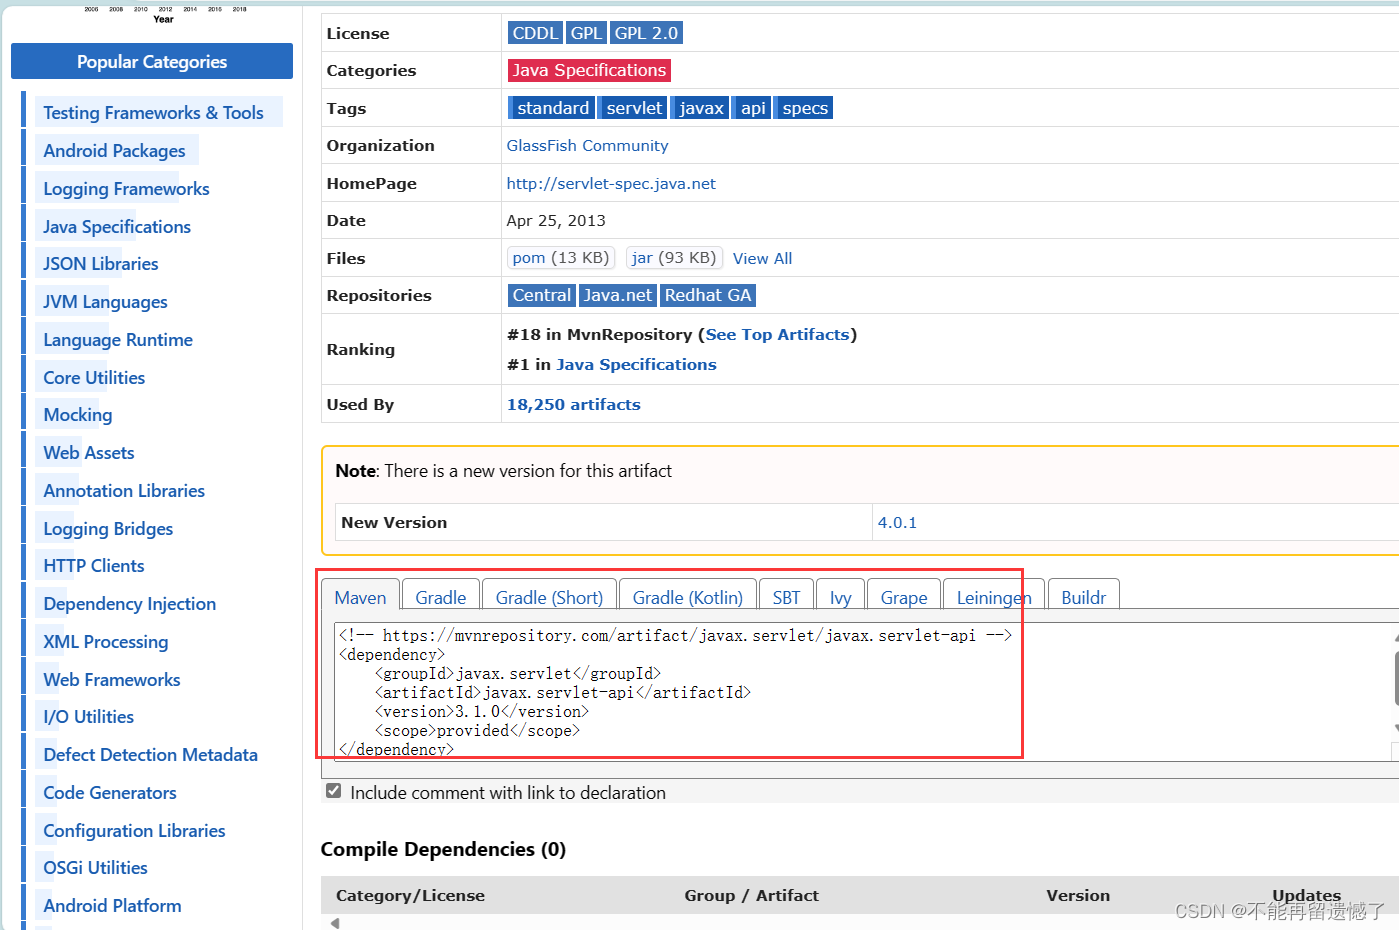The image size is (1399, 930).
Task: Open the servlet-spec.java.net homepage link
Action: [611, 183]
